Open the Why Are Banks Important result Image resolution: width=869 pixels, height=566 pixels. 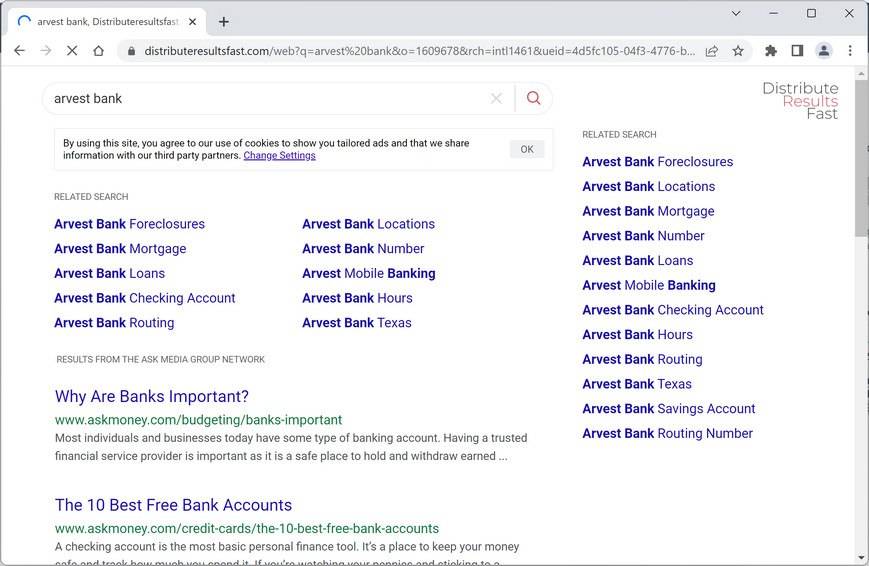(152, 396)
